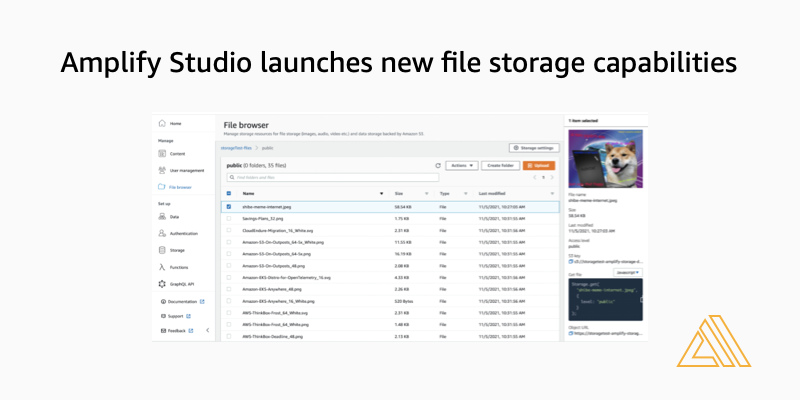This screenshot has width=800, height=400.
Task: Select the File browser folder icon
Action: coord(162,187)
